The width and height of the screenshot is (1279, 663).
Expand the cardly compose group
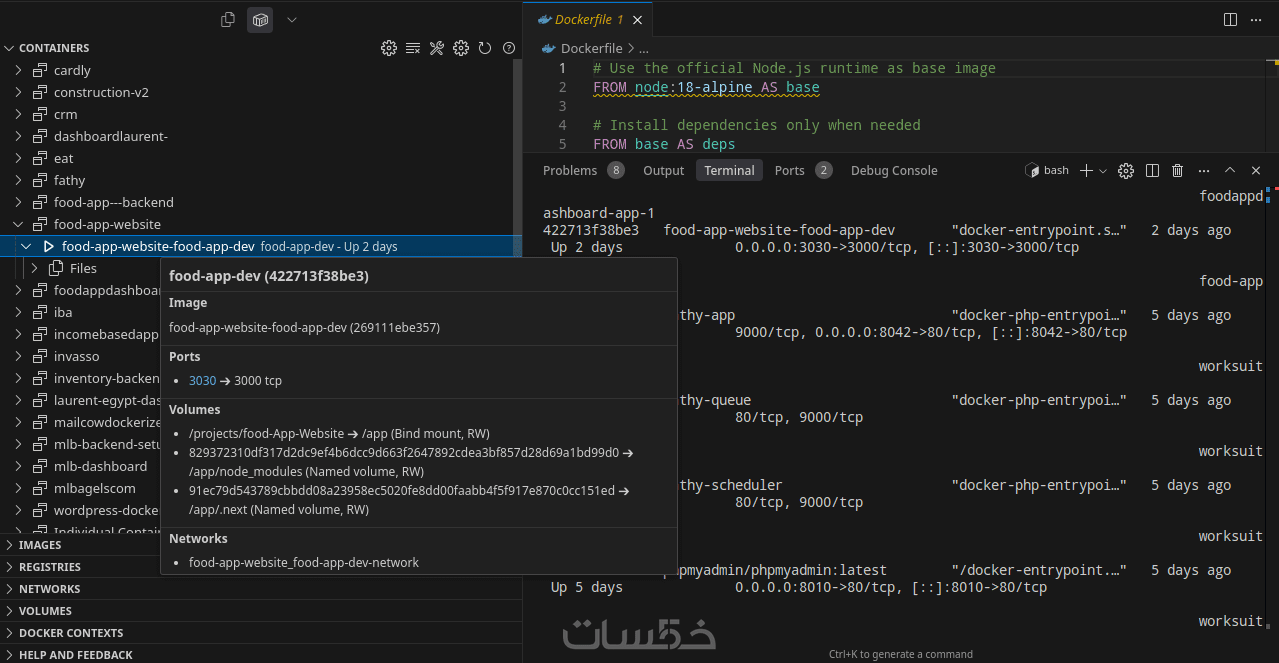coord(18,70)
